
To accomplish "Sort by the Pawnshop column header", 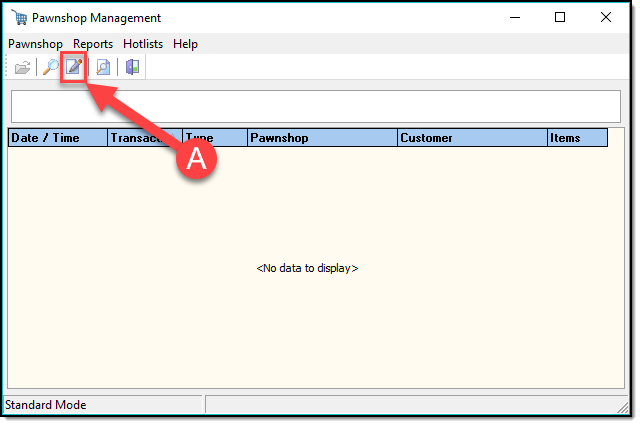I will 322,138.
